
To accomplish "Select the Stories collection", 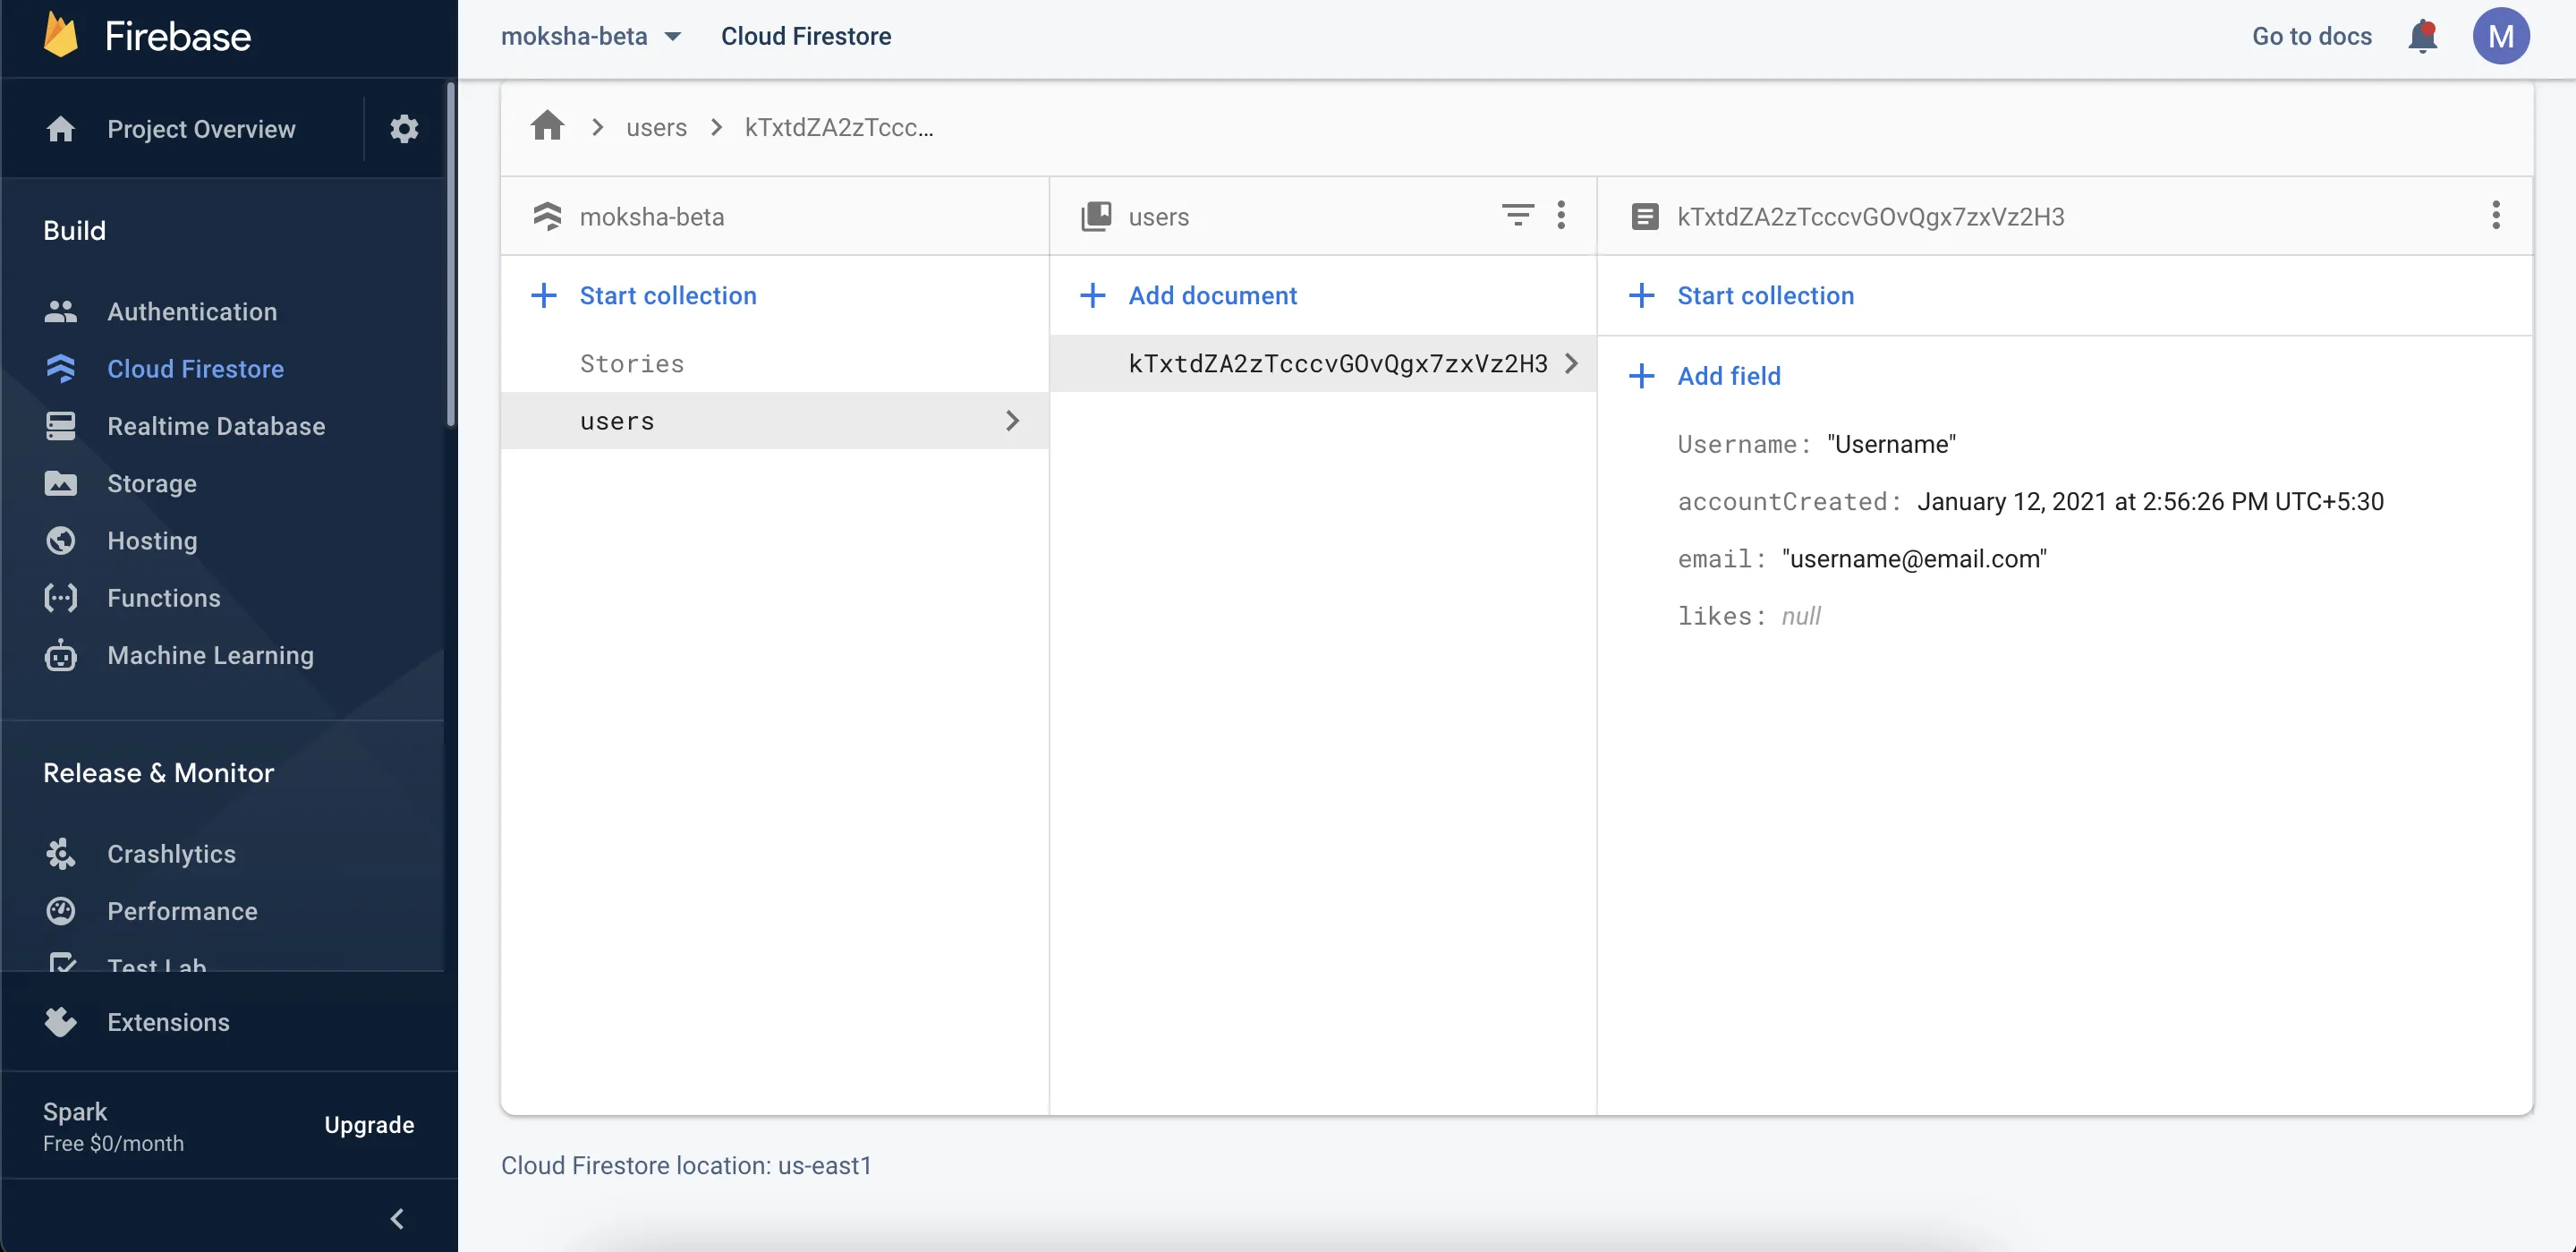I will pos(632,363).
